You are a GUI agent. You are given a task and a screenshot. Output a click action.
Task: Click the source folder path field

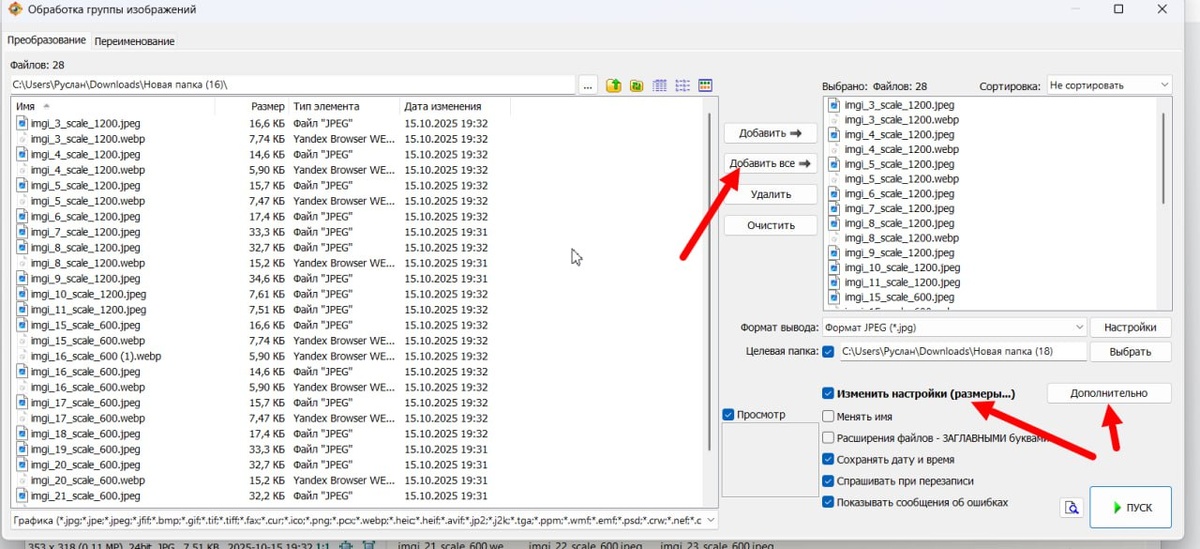point(291,86)
